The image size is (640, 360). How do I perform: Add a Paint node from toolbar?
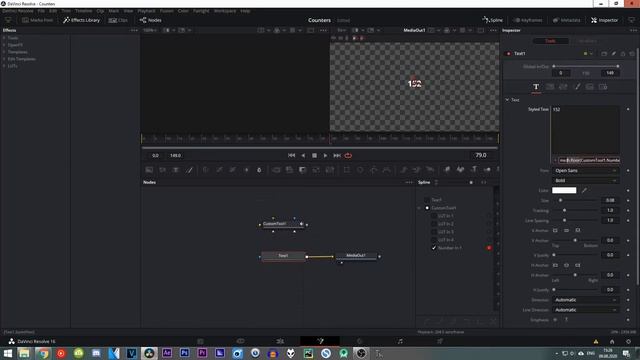[x=190, y=170]
